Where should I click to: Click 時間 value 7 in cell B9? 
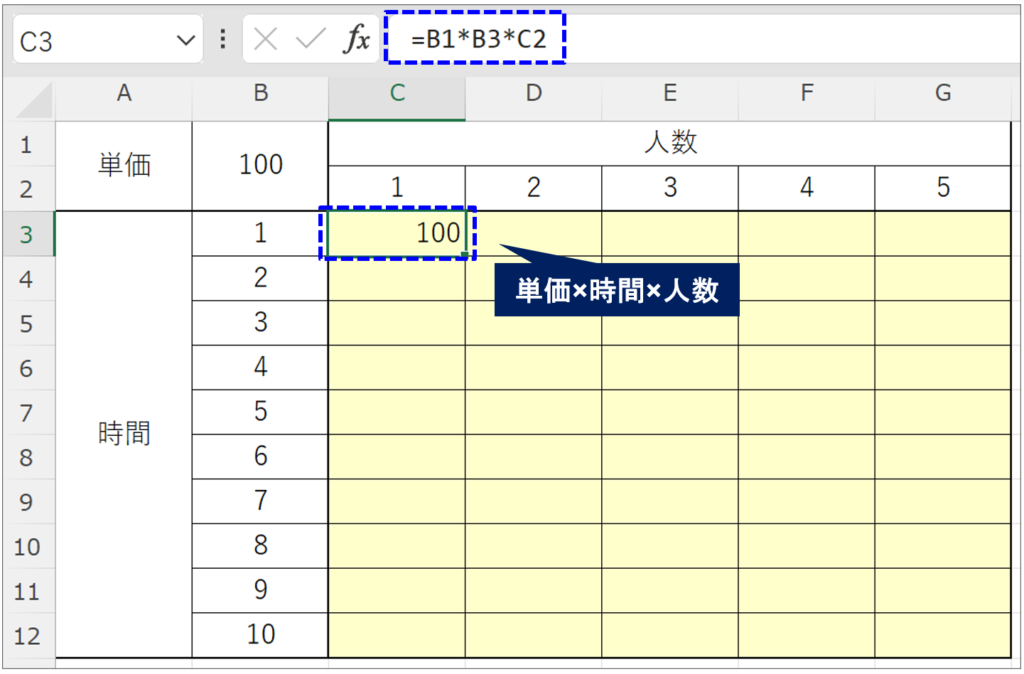261,501
